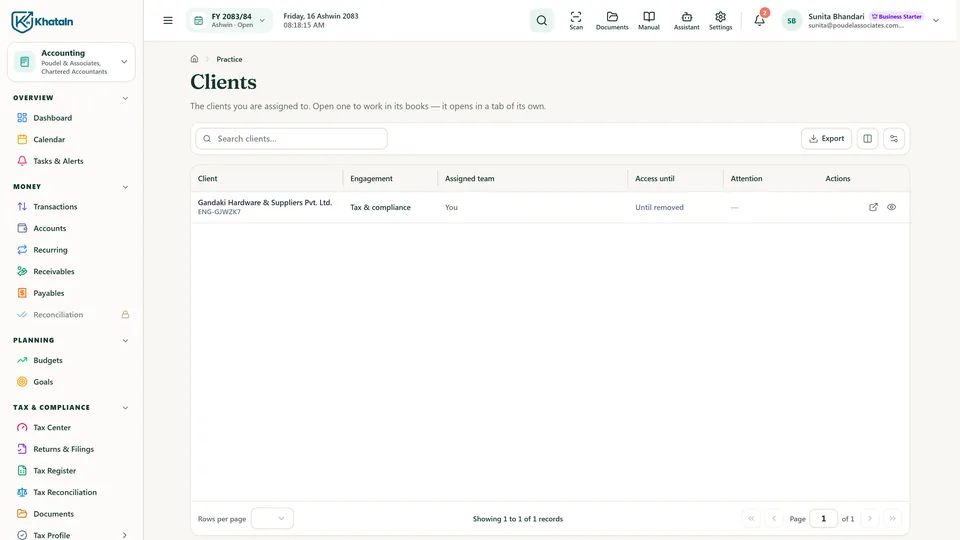Viewport: 960px width, 540px height.
Task: Preview Gandaki Hardware client with eye icon
Action: point(891,207)
